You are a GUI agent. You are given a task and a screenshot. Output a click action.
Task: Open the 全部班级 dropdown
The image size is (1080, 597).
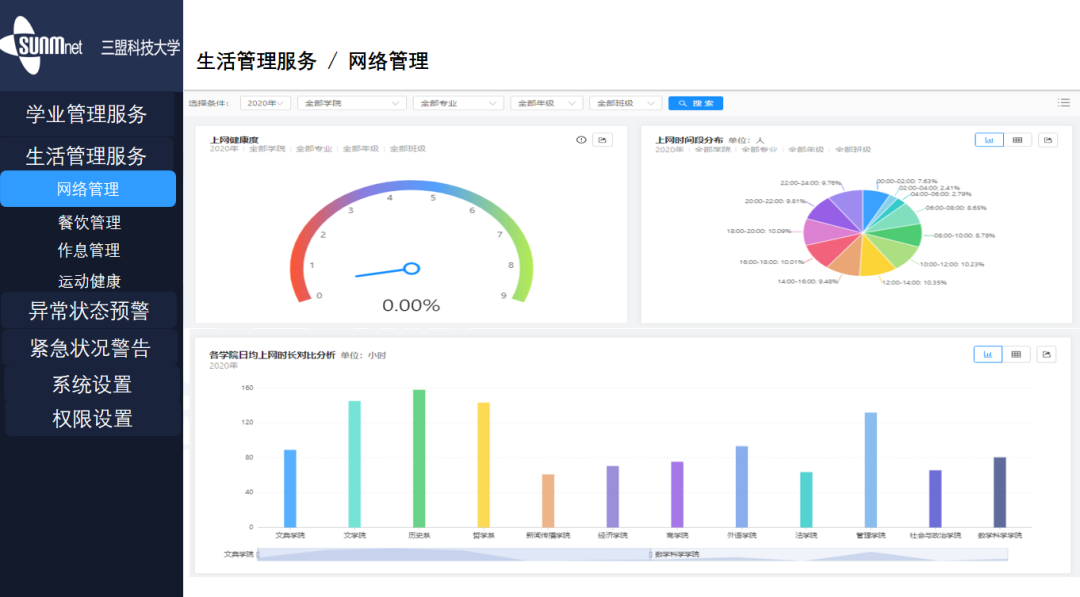(x=626, y=102)
